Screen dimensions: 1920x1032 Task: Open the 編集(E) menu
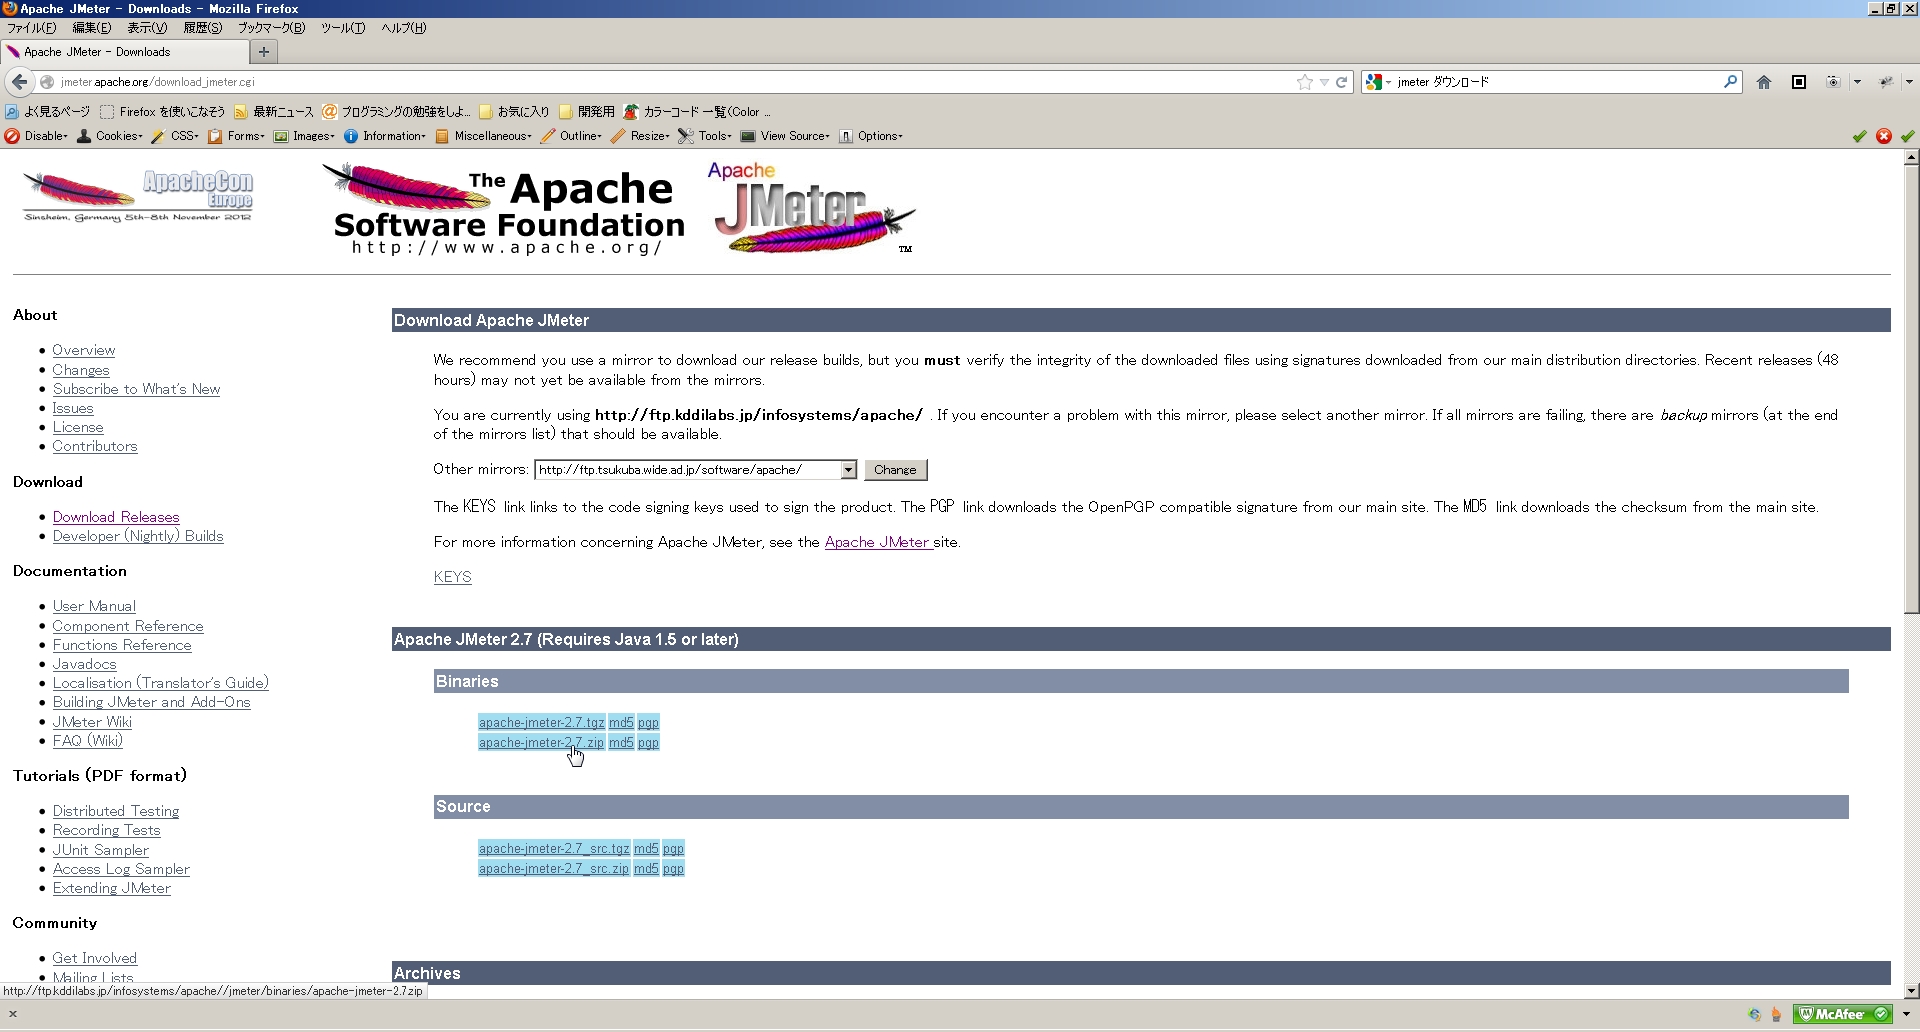pos(91,28)
